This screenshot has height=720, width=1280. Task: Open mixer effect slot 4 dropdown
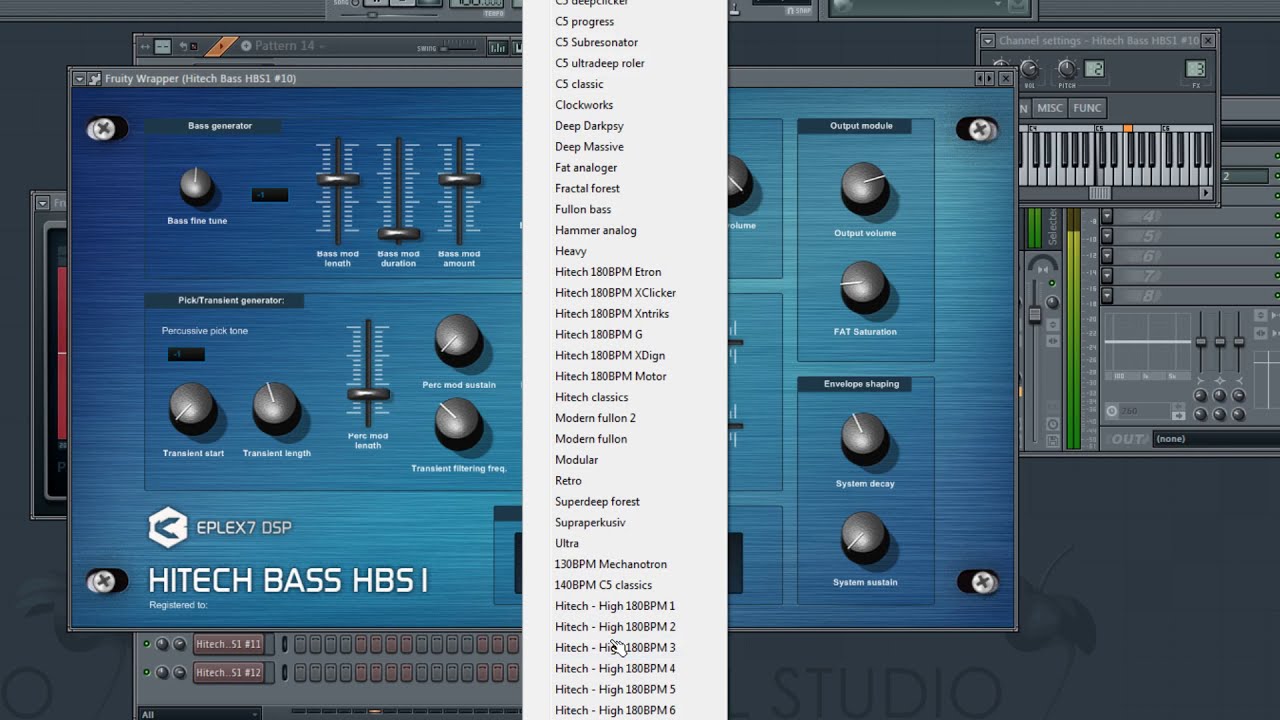pos(1107,216)
